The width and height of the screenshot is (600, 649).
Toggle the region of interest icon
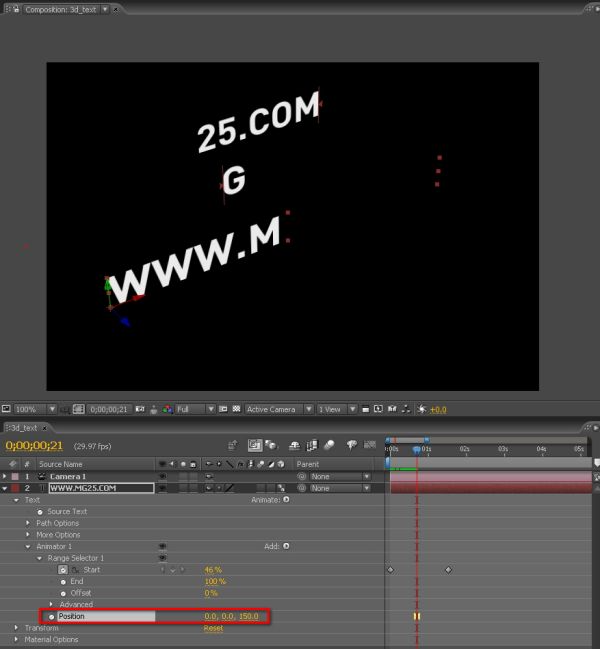(223, 409)
